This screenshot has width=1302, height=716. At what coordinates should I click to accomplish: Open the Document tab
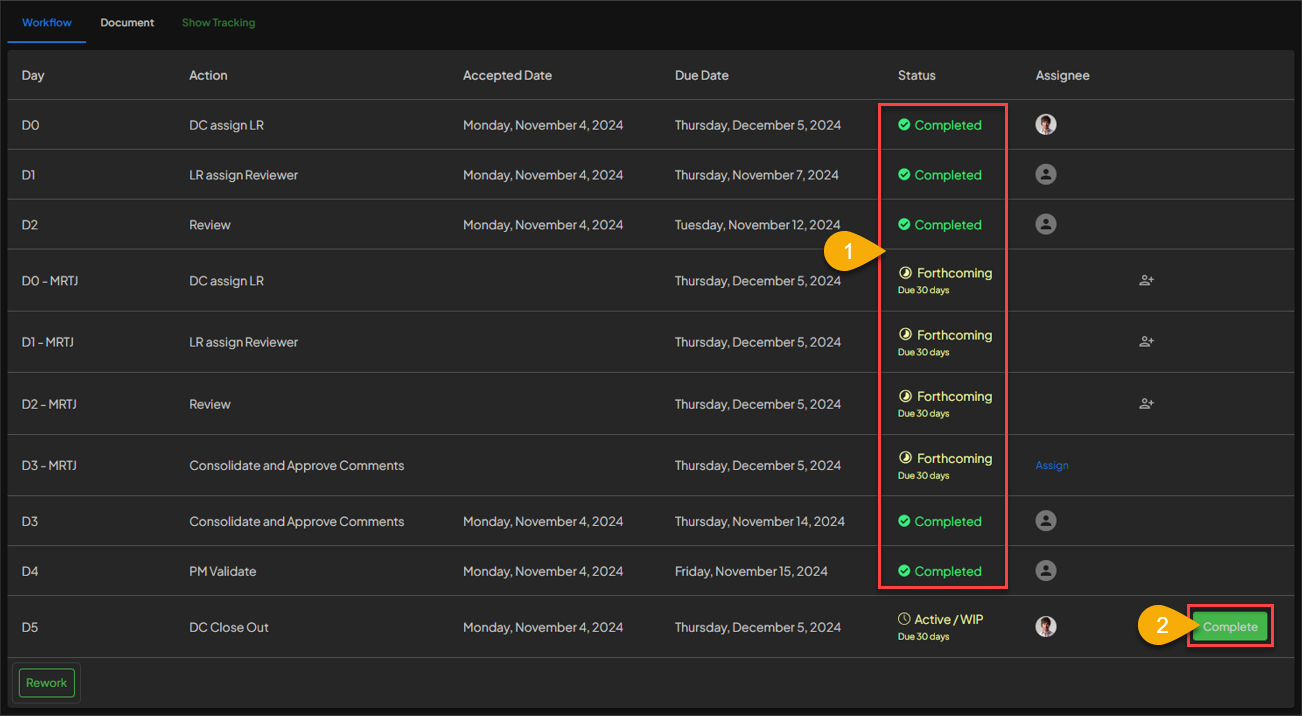127,23
